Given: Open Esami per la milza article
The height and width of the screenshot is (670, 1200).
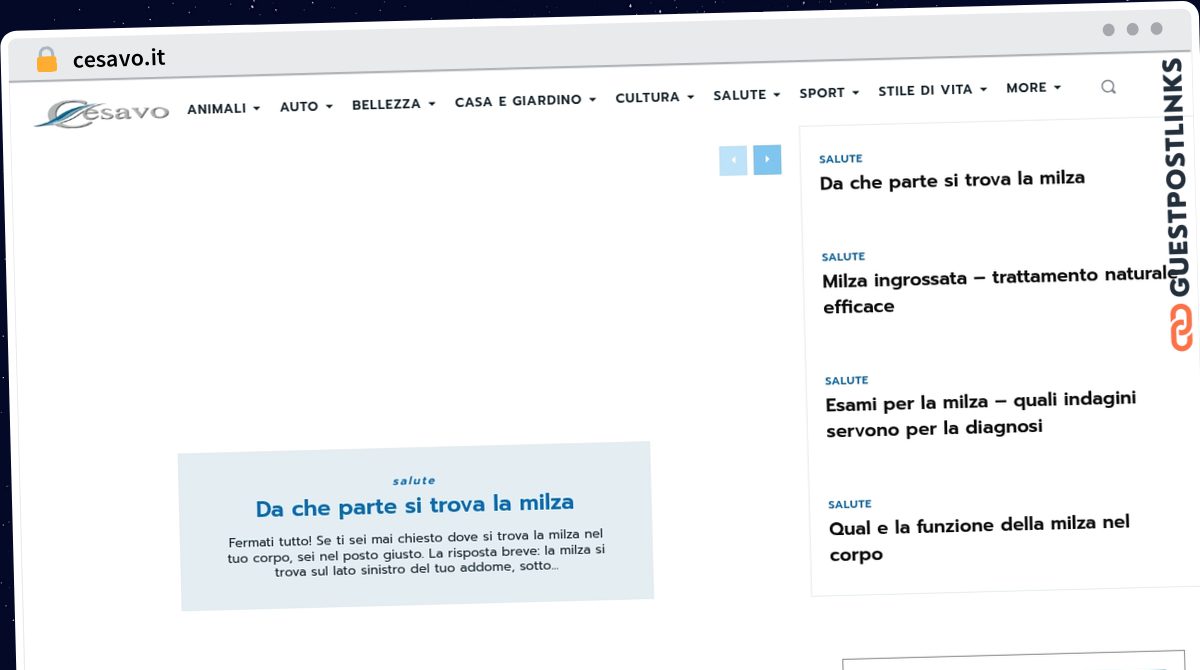Looking at the screenshot, I should tap(982, 413).
